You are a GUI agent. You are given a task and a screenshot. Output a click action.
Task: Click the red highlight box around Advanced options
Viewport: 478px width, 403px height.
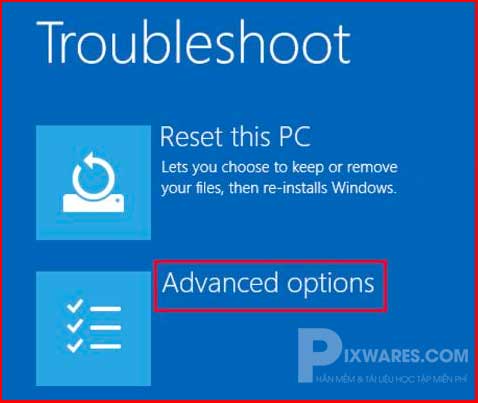[x=270, y=286]
